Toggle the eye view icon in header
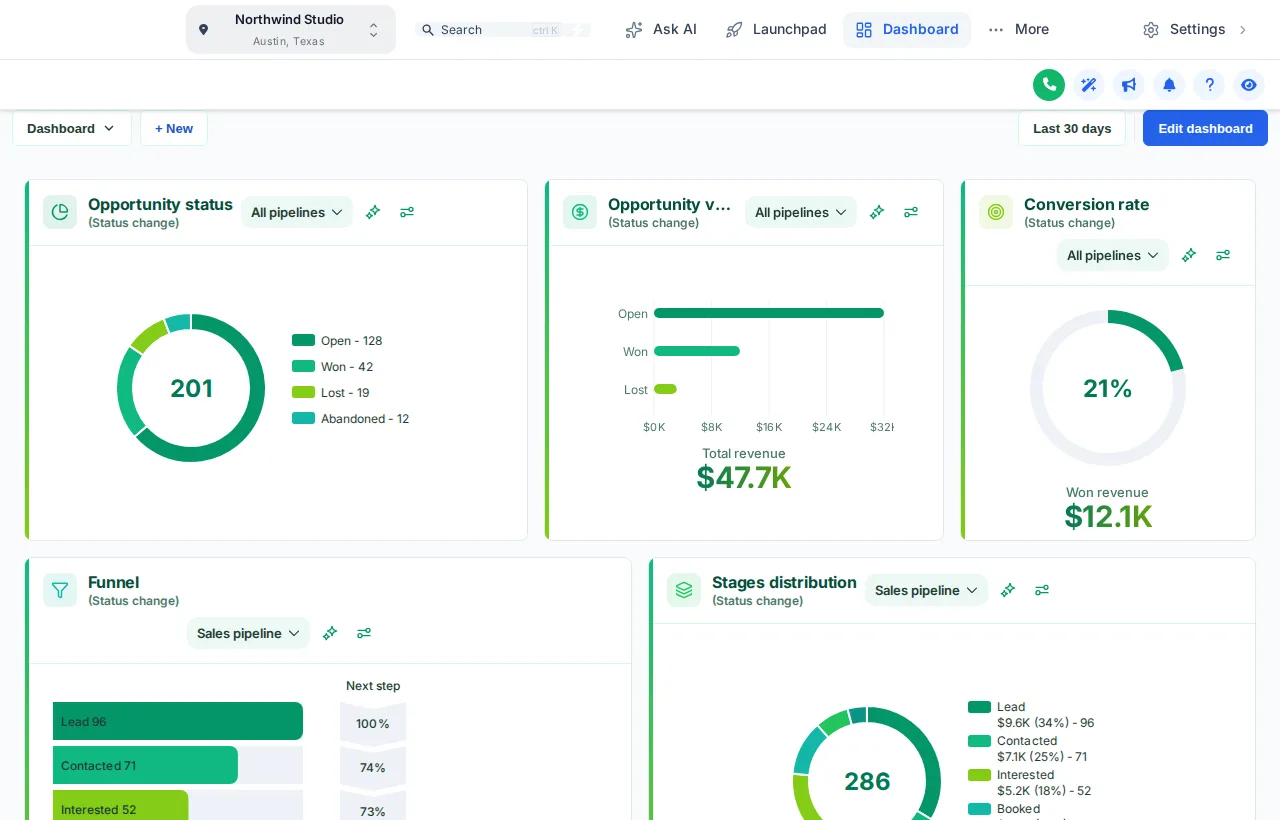This screenshot has width=1280, height=820. tap(1249, 85)
